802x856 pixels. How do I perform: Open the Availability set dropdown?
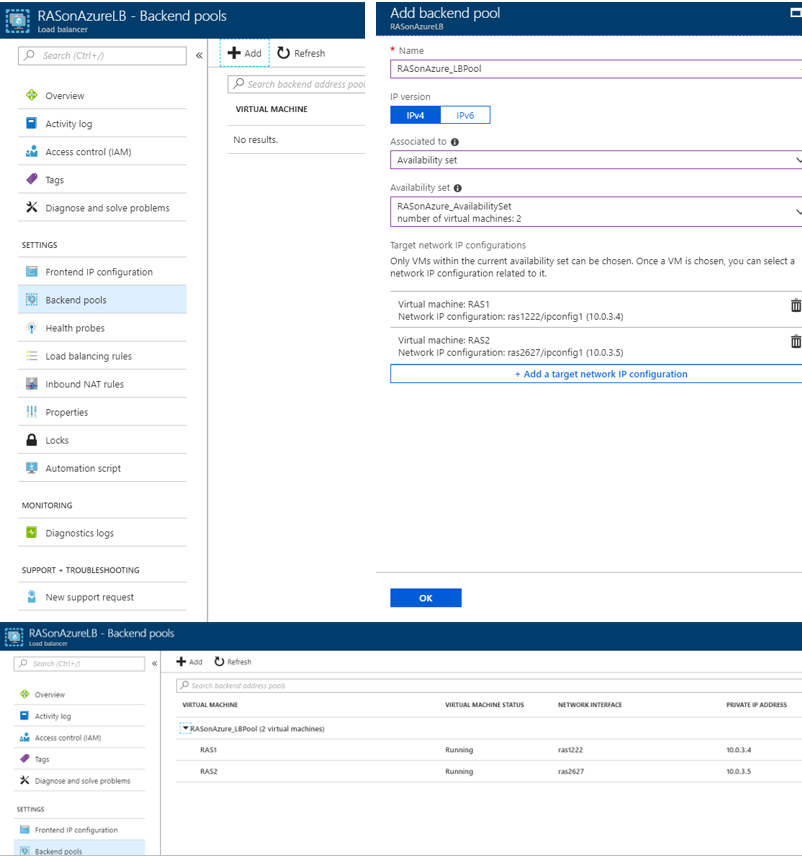click(596, 212)
